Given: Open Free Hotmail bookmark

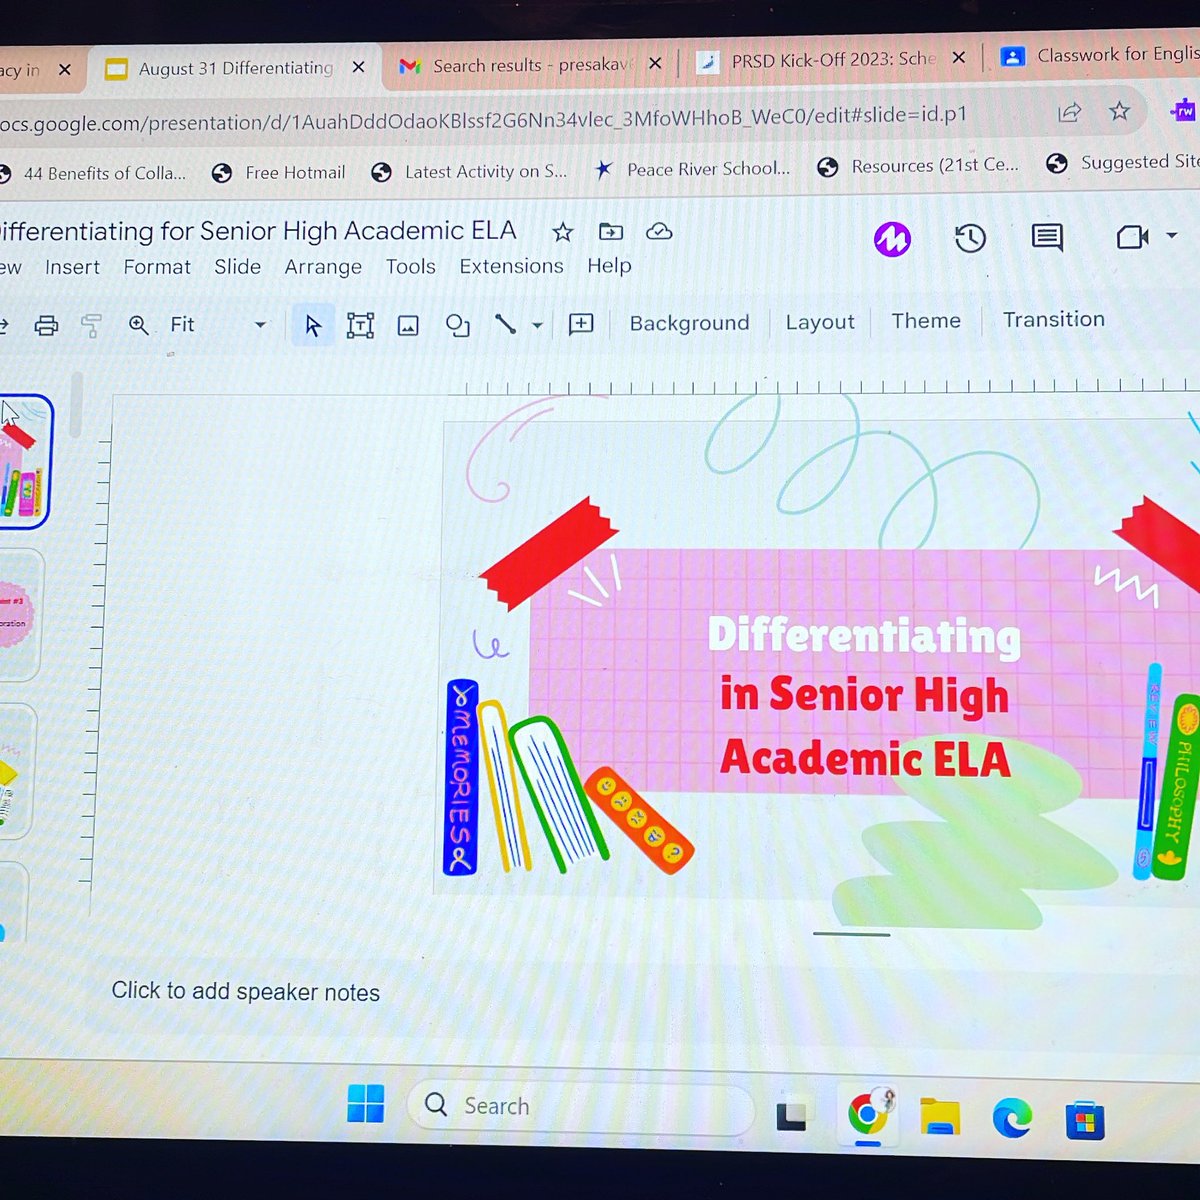Looking at the screenshot, I should [279, 173].
